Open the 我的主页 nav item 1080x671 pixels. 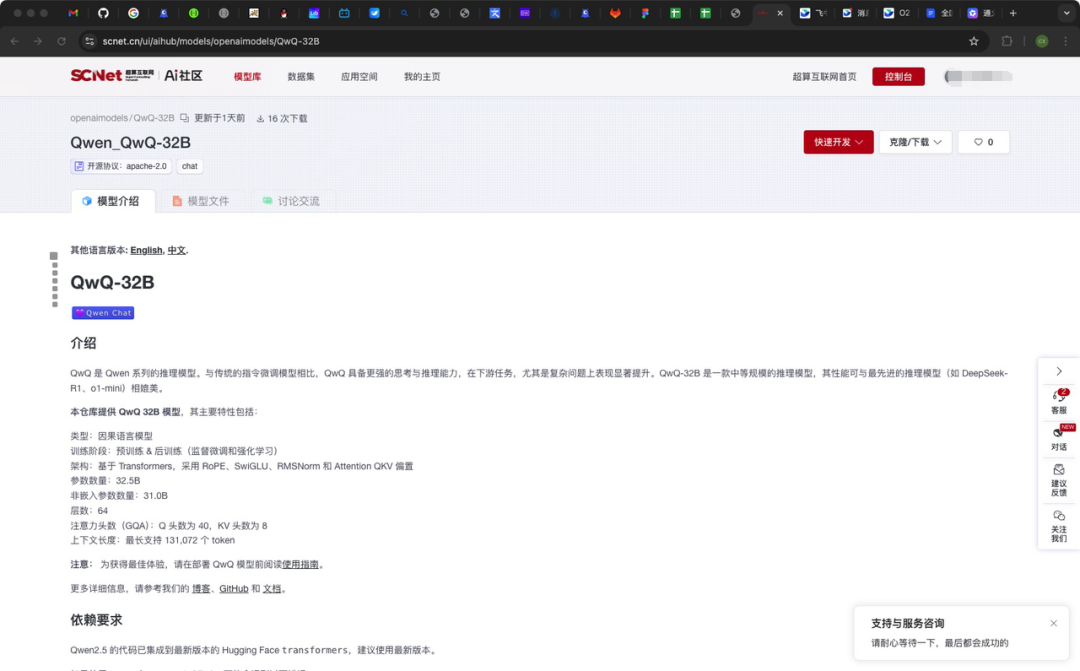[x=422, y=76]
